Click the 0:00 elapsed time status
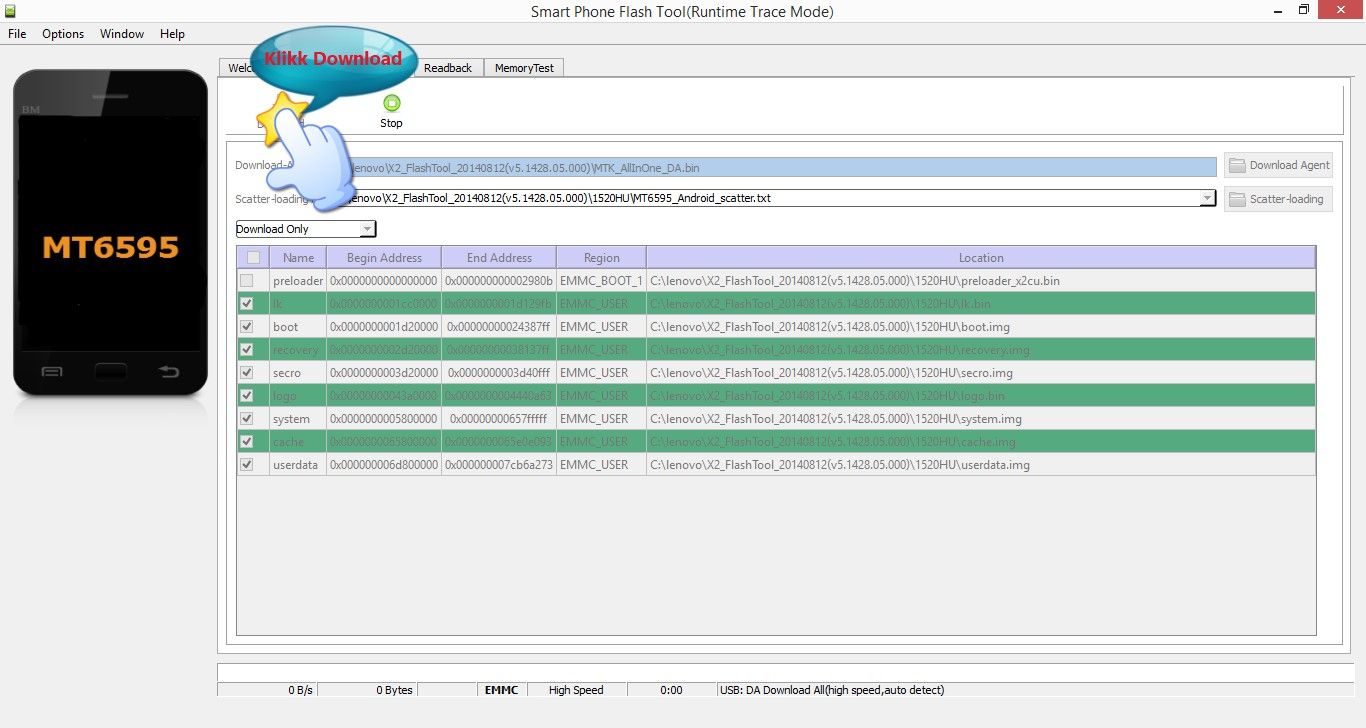Viewport: 1366px width, 728px height. click(671, 690)
